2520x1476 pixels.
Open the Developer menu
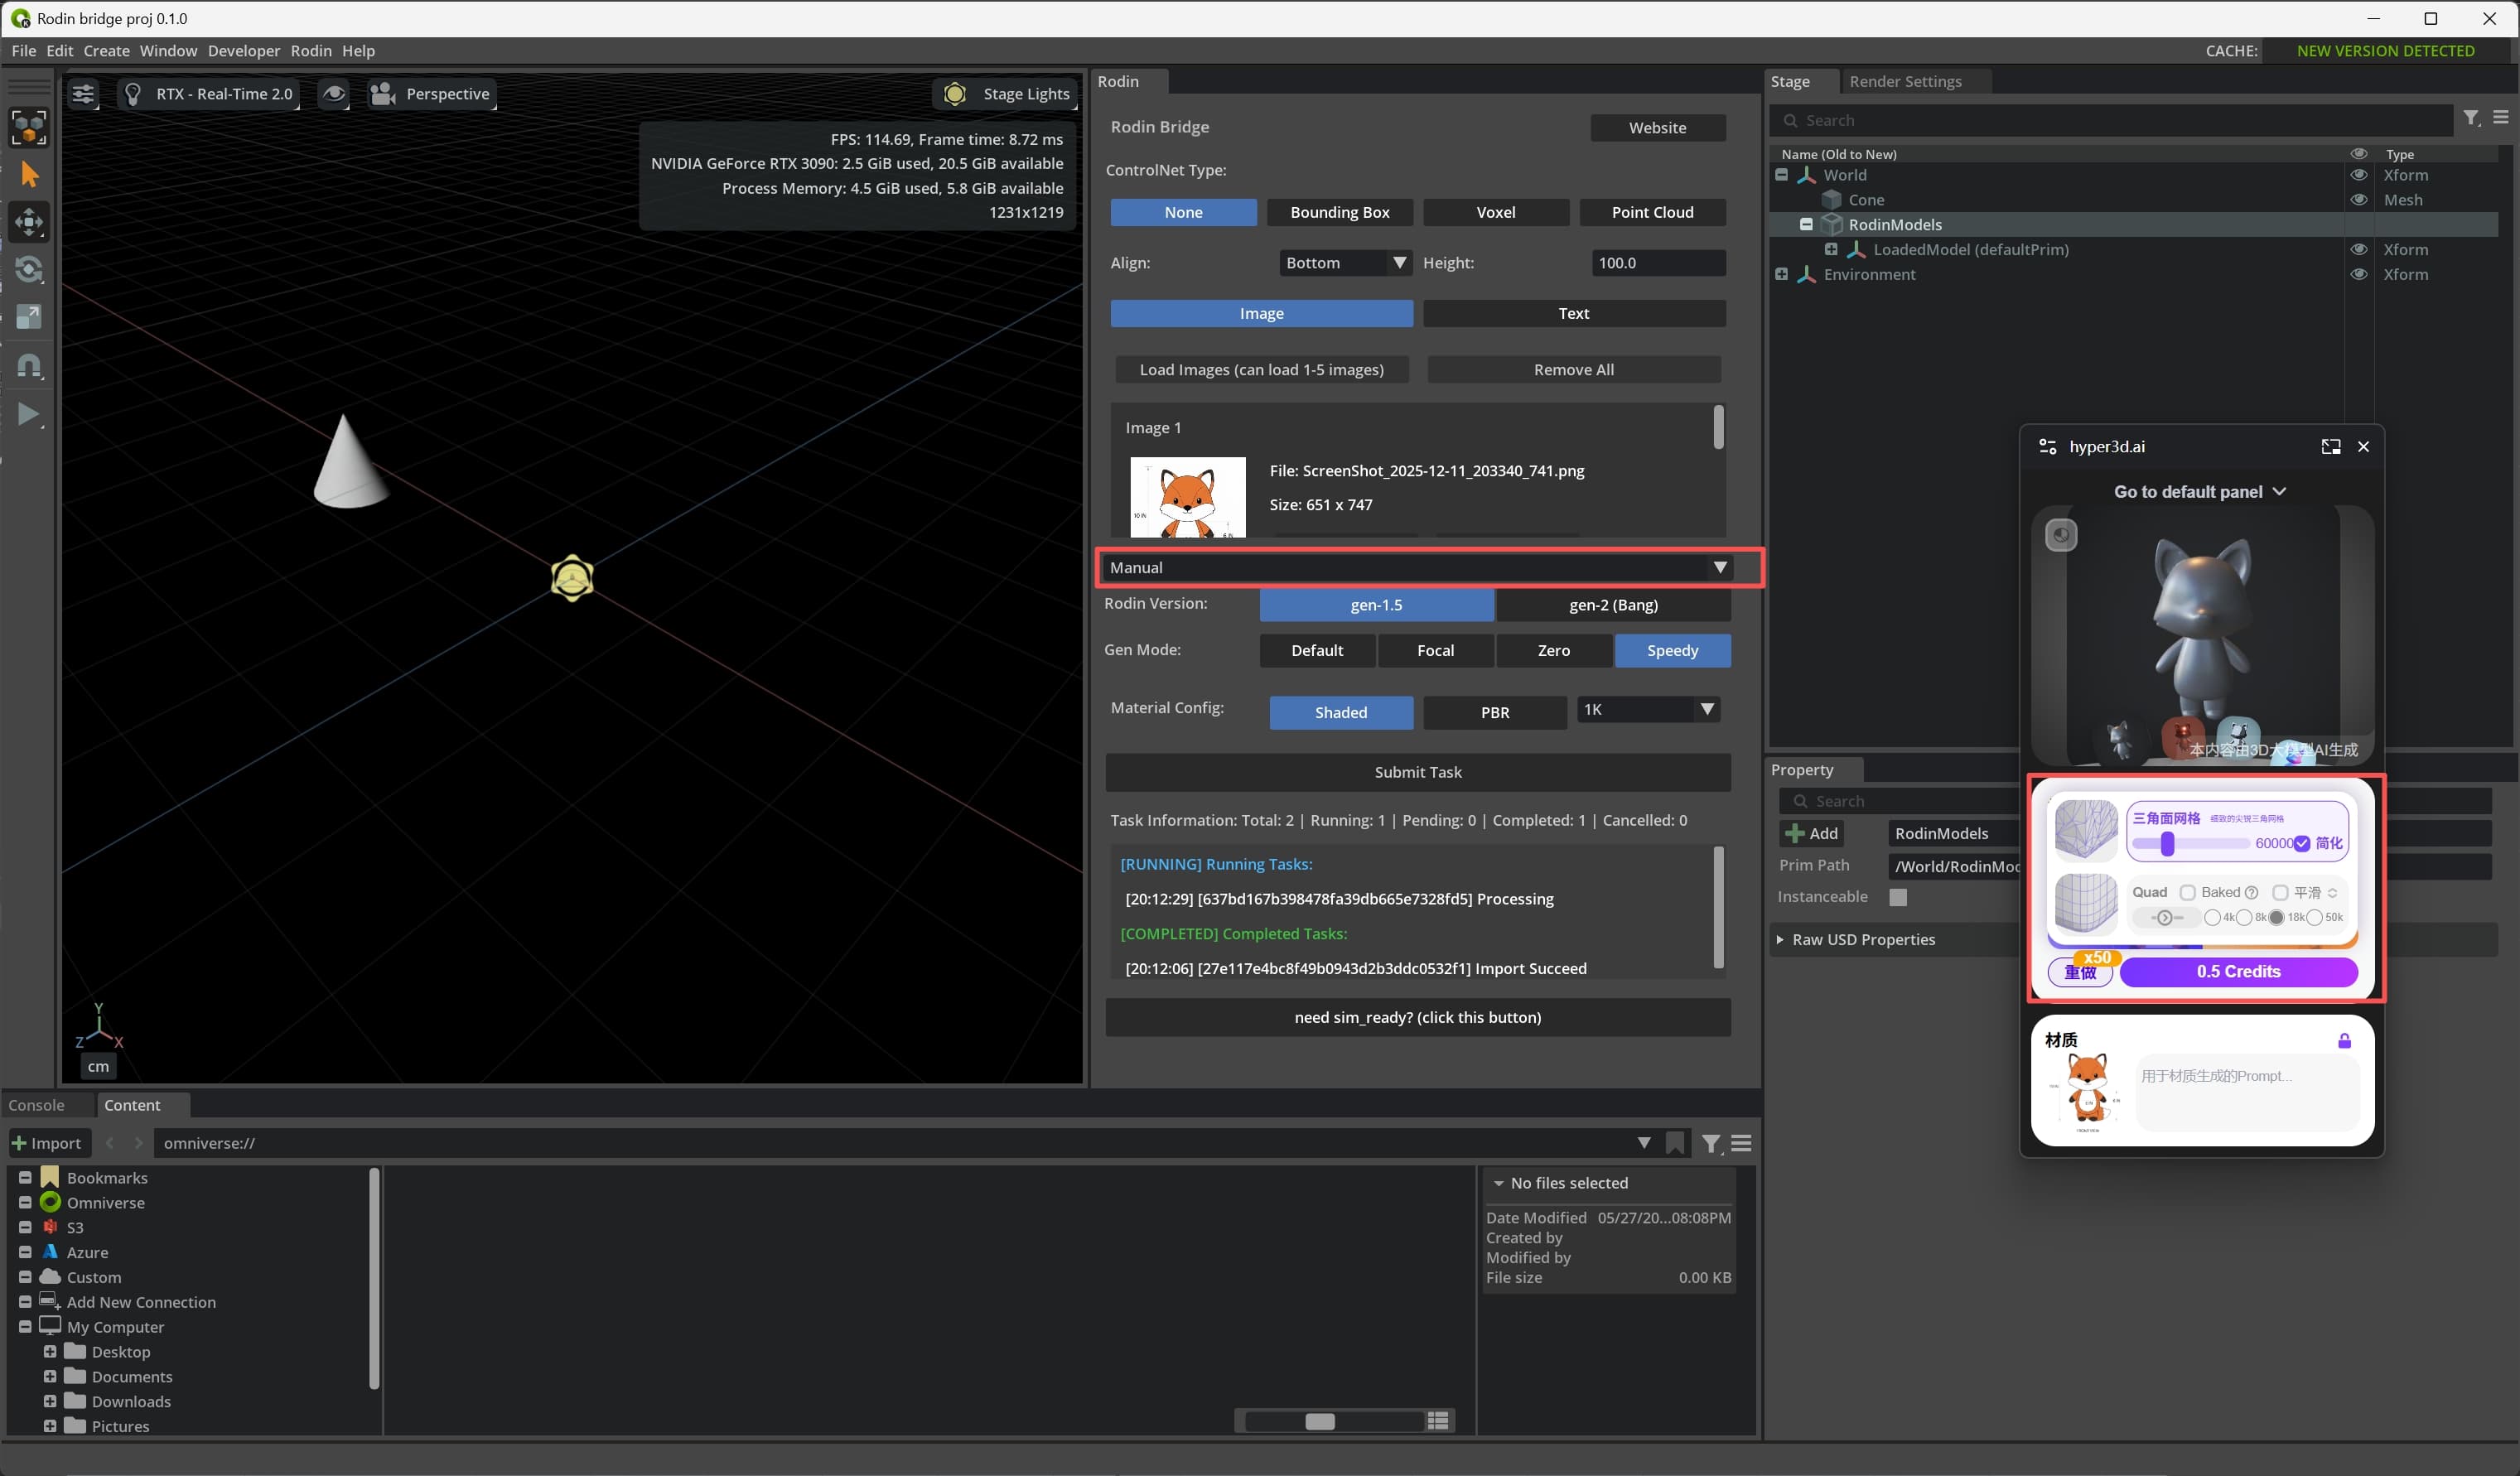point(244,51)
